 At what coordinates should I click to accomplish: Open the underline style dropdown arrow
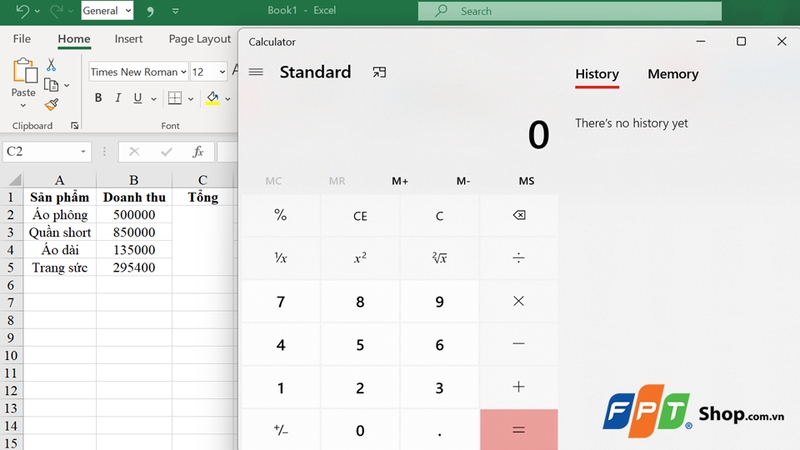[153, 99]
